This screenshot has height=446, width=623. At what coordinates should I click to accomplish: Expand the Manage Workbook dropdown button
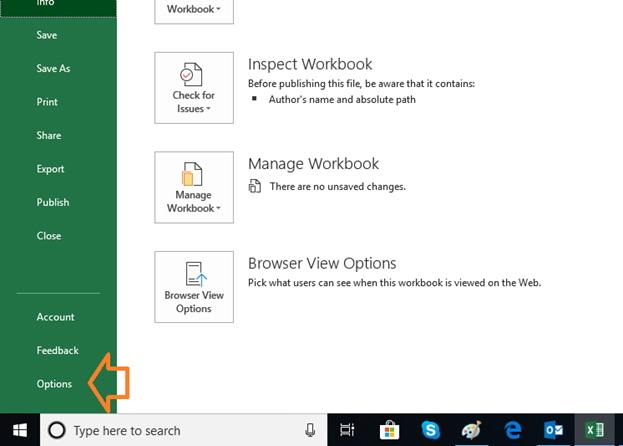tap(194, 187)
